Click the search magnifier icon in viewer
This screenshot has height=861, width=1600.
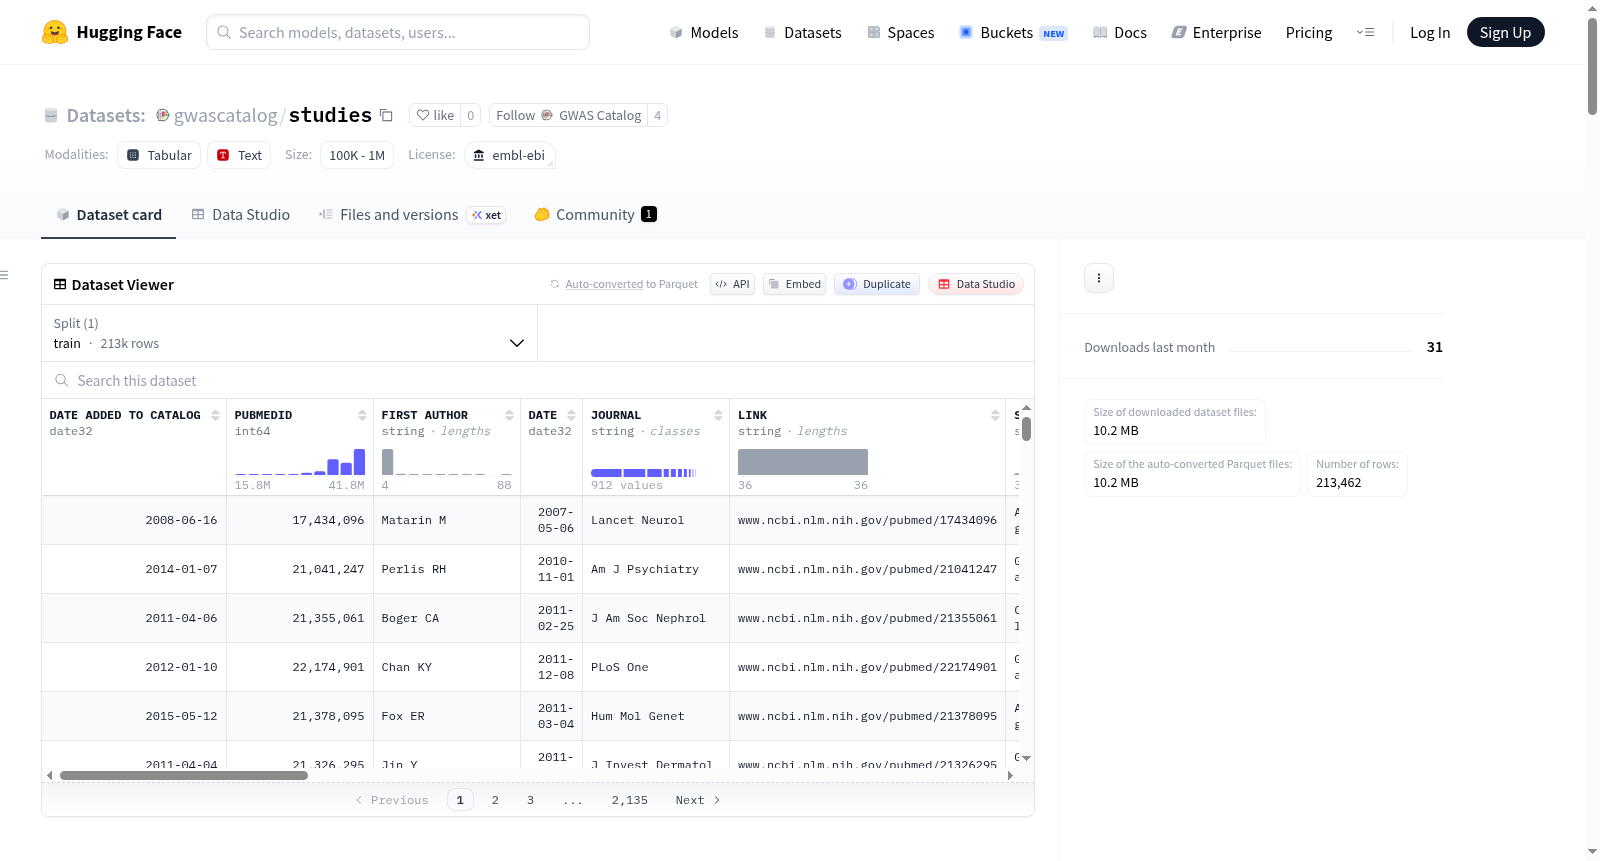click(62, 380)
